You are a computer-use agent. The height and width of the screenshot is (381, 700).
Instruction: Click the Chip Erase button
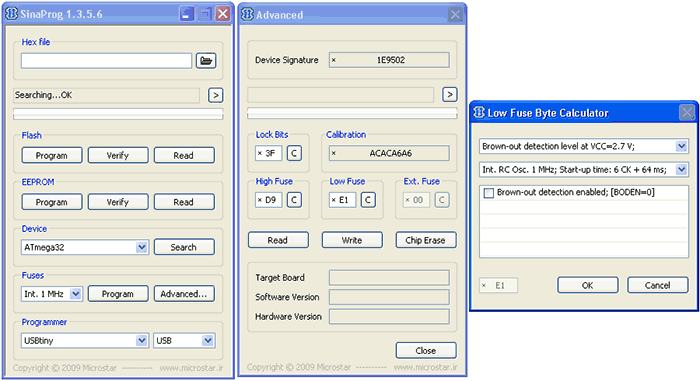pos(425,240)
